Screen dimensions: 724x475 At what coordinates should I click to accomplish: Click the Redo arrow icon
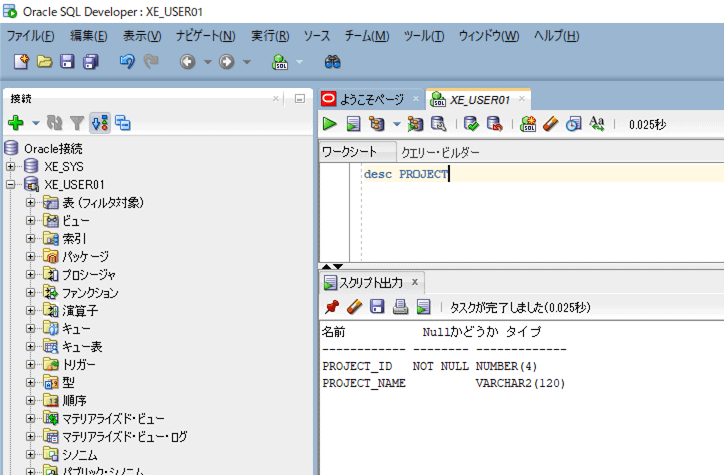point(151,62)
